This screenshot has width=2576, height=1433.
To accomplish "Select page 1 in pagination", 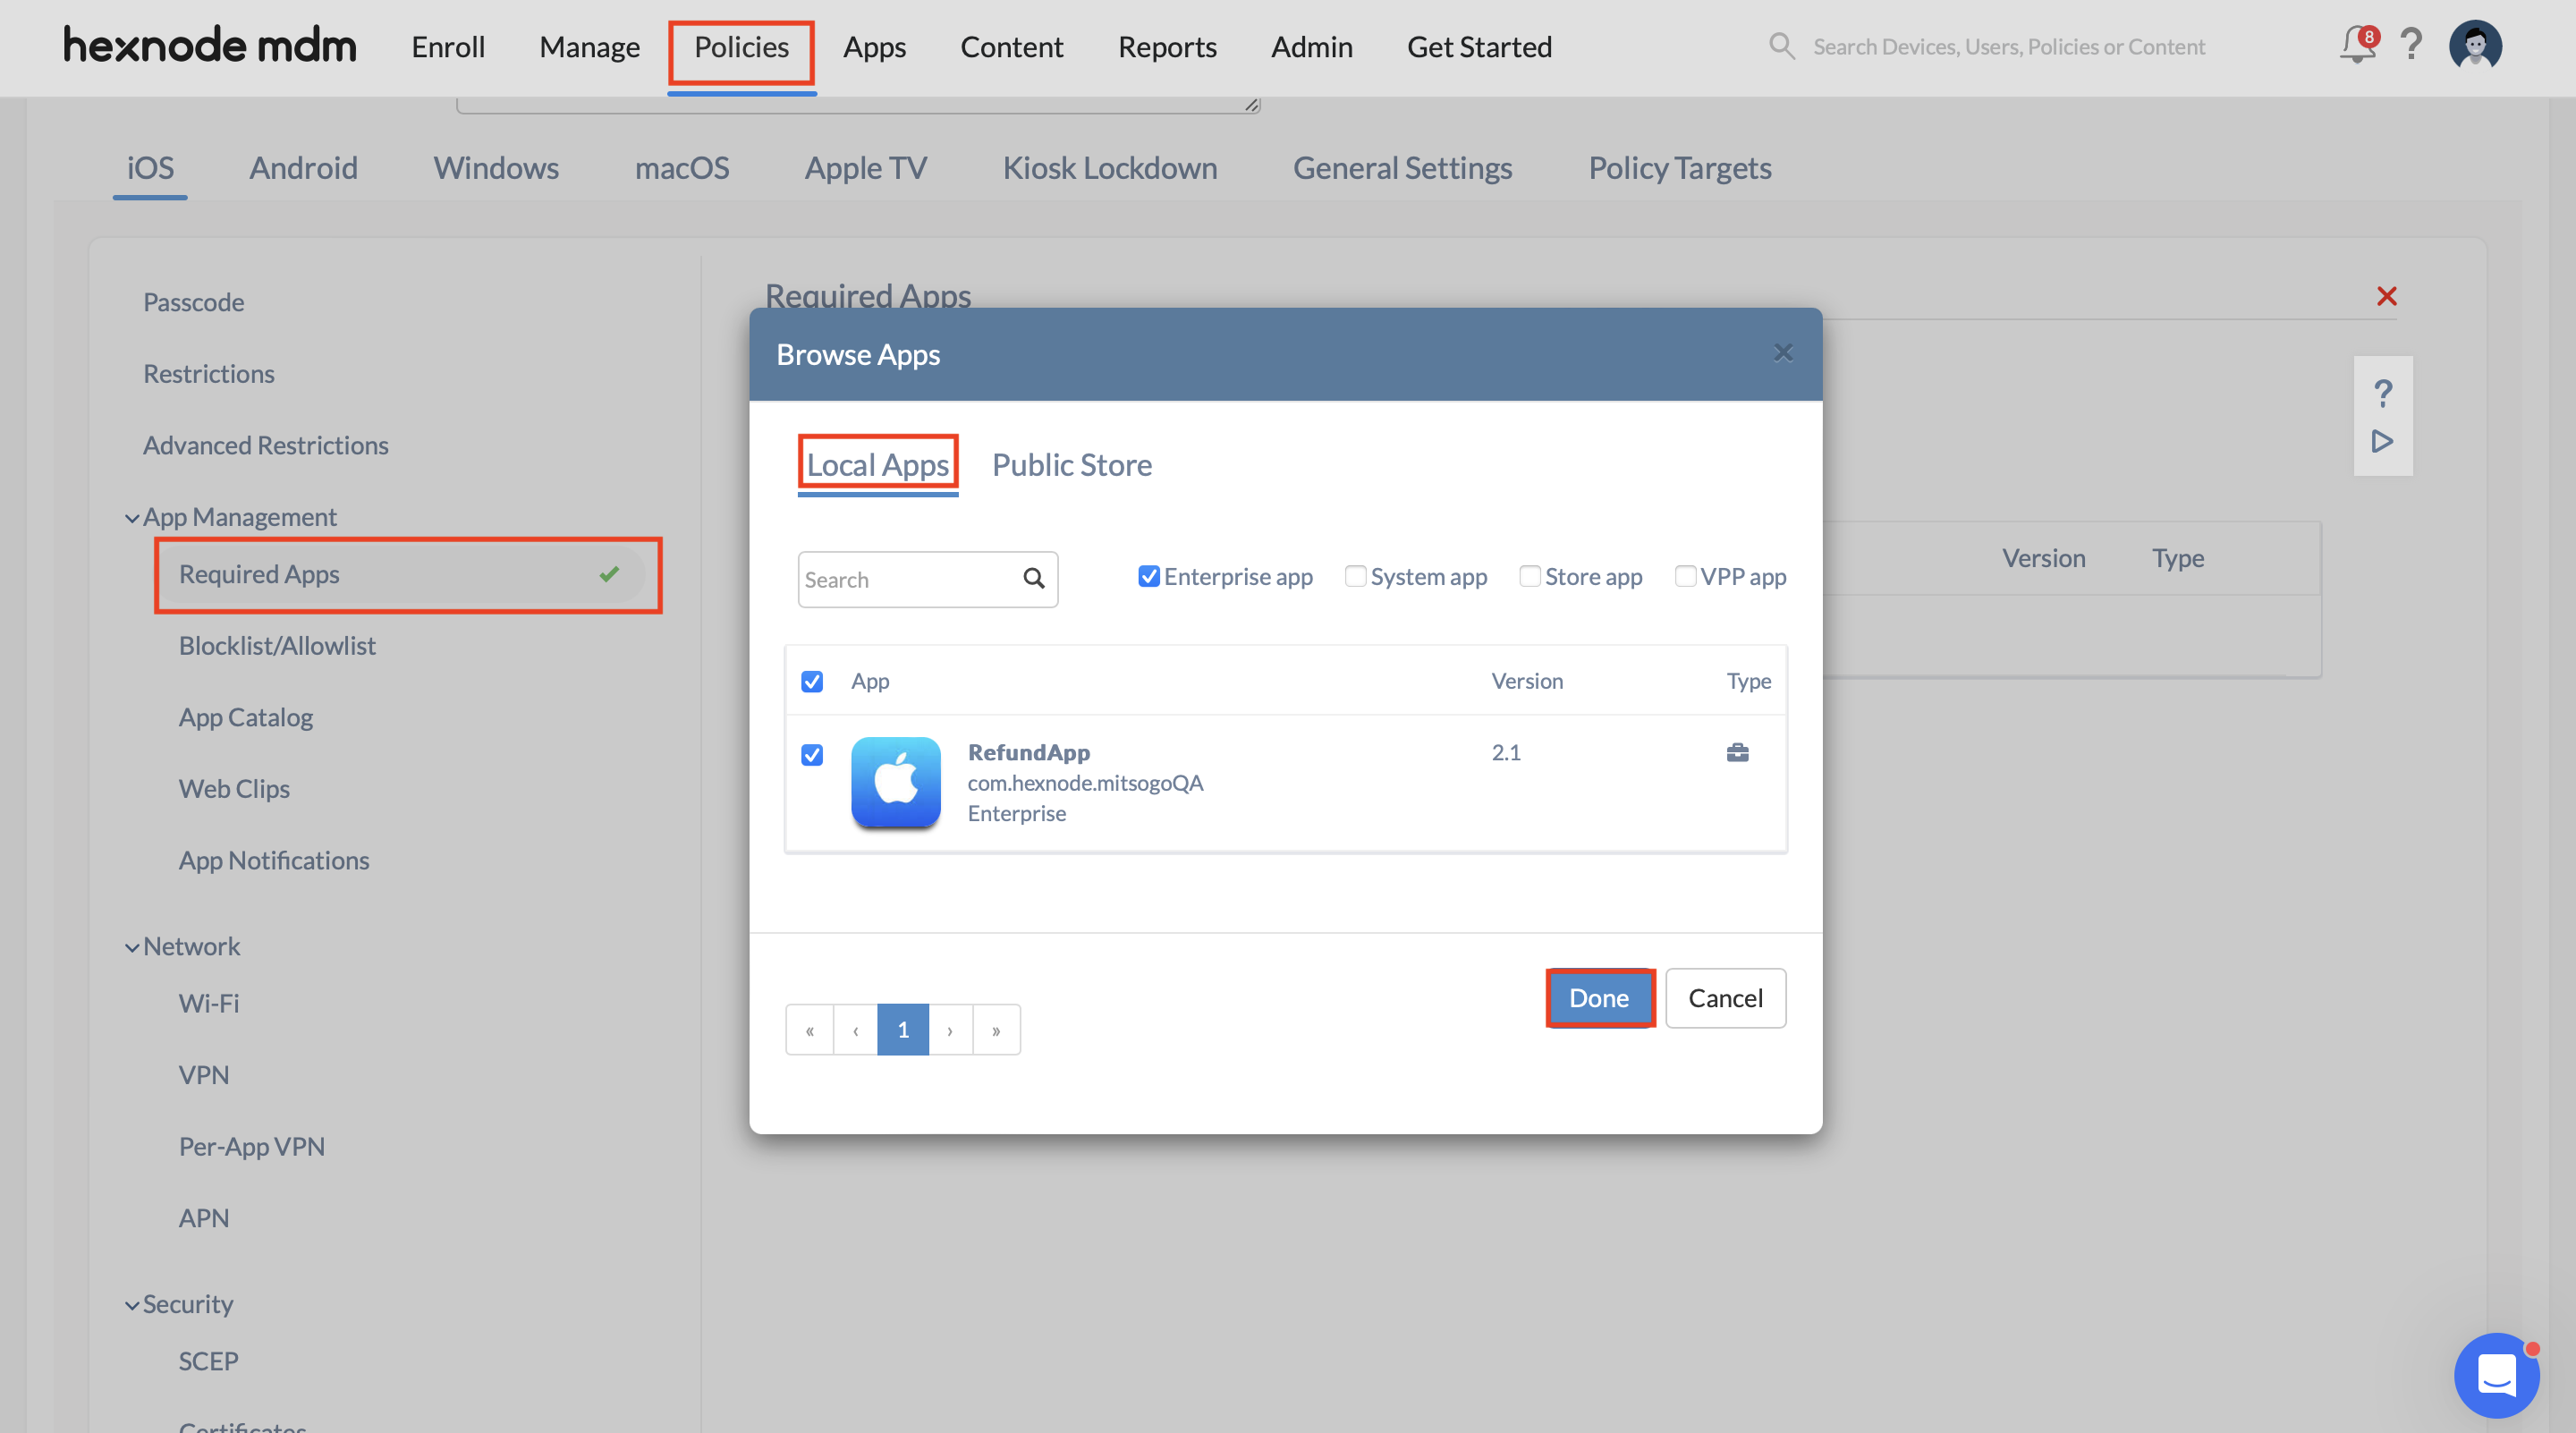I will click(x=903, y=1029).
